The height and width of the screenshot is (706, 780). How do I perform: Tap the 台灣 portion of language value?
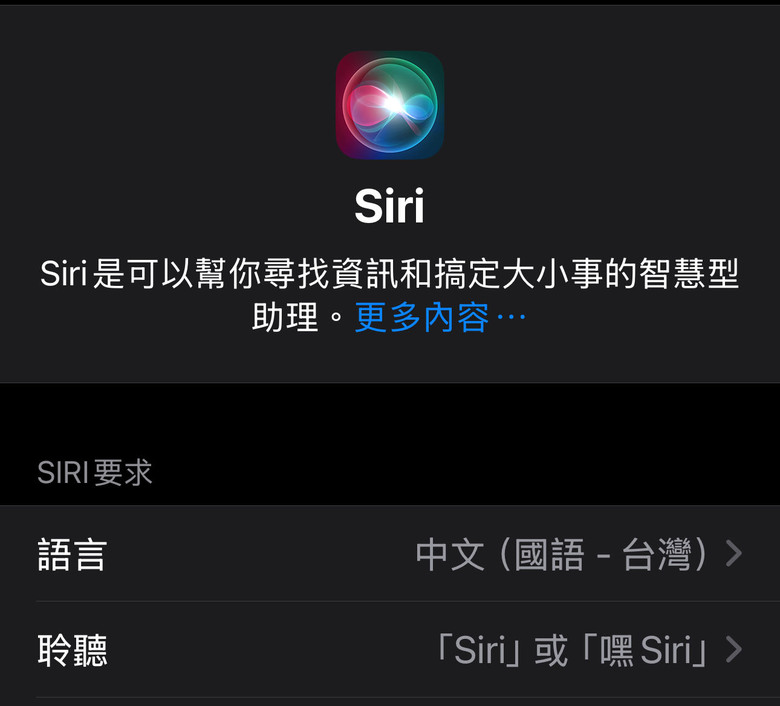[657, 554]
